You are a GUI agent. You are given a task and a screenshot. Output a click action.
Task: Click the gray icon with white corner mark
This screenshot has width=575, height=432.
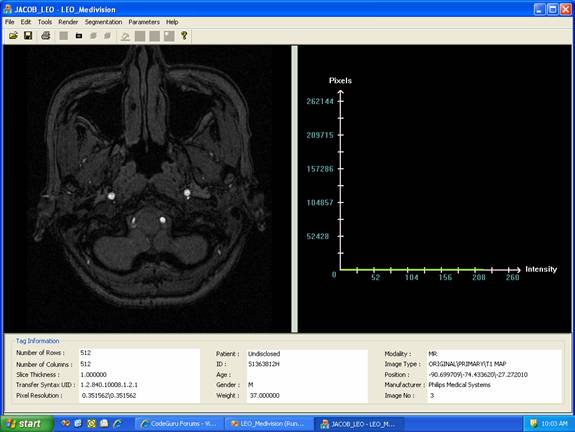(x=169, y=36)
